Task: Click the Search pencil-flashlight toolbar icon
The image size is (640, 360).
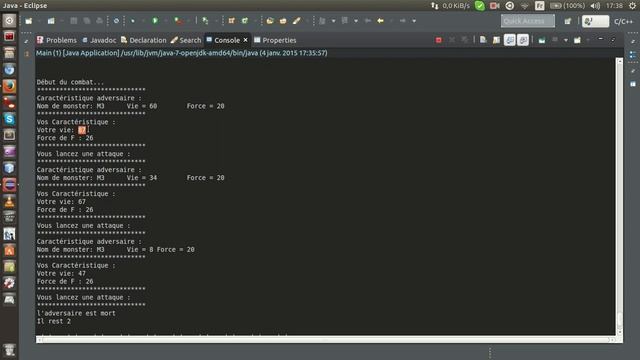Action: [x=297, y=20]
